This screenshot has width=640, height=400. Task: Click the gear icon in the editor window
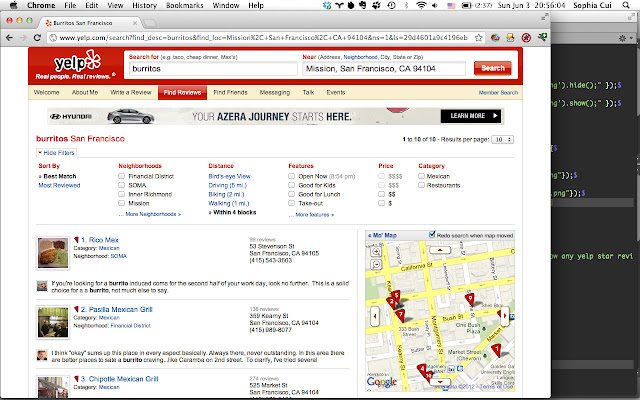pos(622,38)
